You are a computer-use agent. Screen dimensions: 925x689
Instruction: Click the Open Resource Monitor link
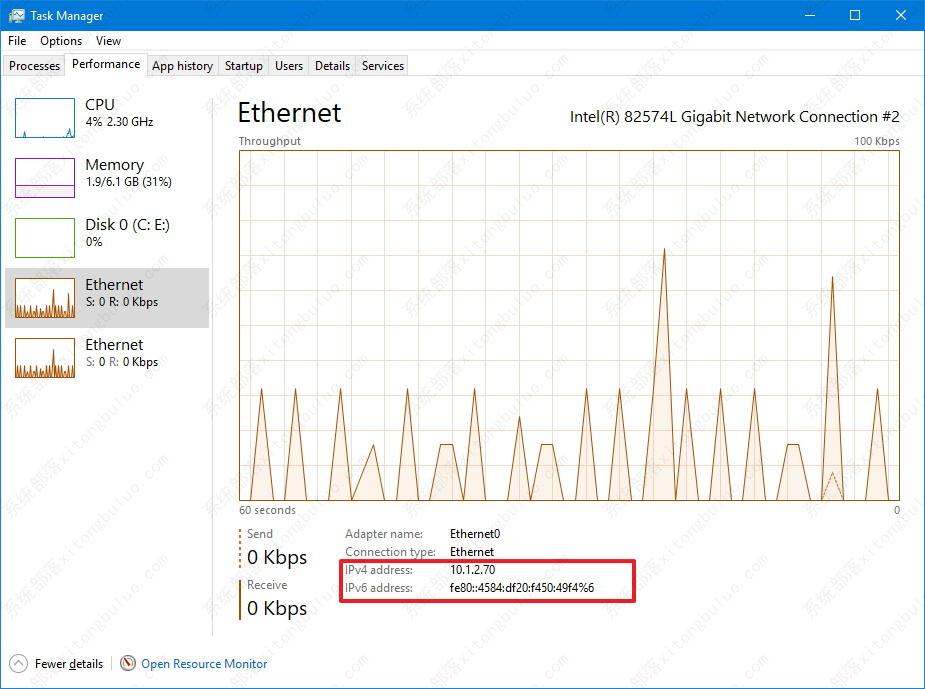pyautogui.click(x=203, y=663)
